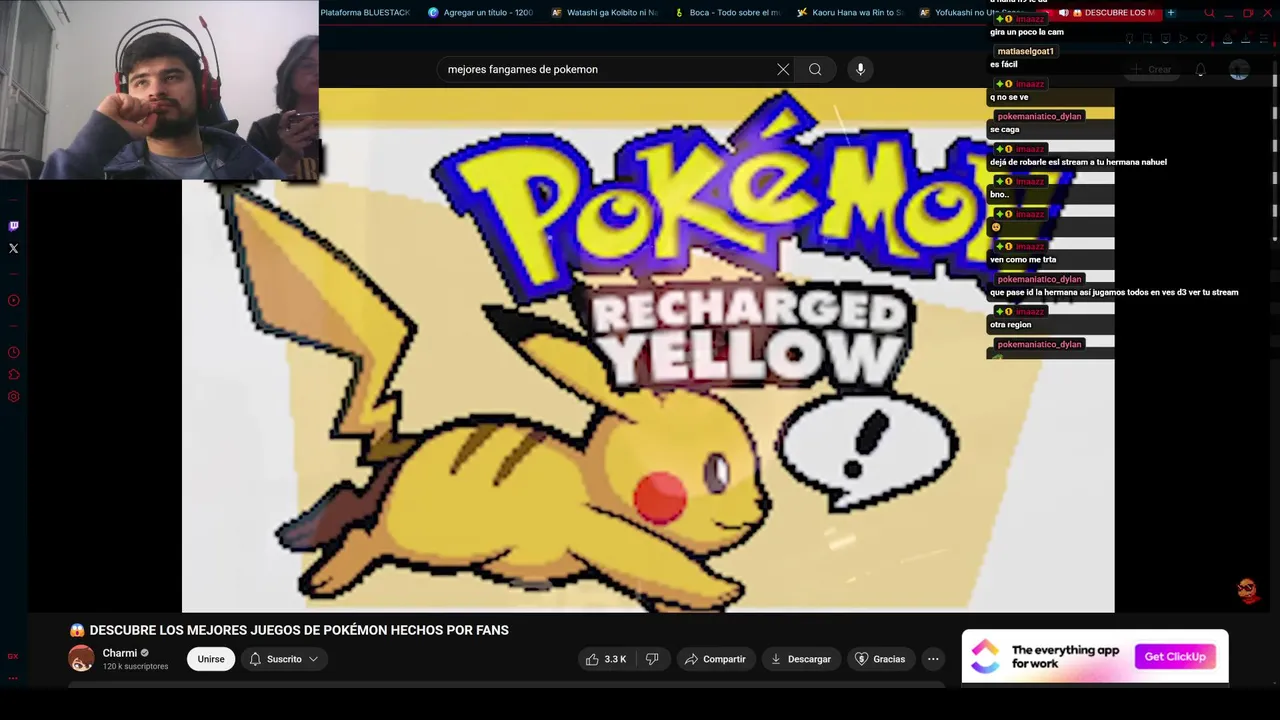Open Twitch from the Opera GX sidebar
This screenshot has height=720, width=1280.
point(13,226)
